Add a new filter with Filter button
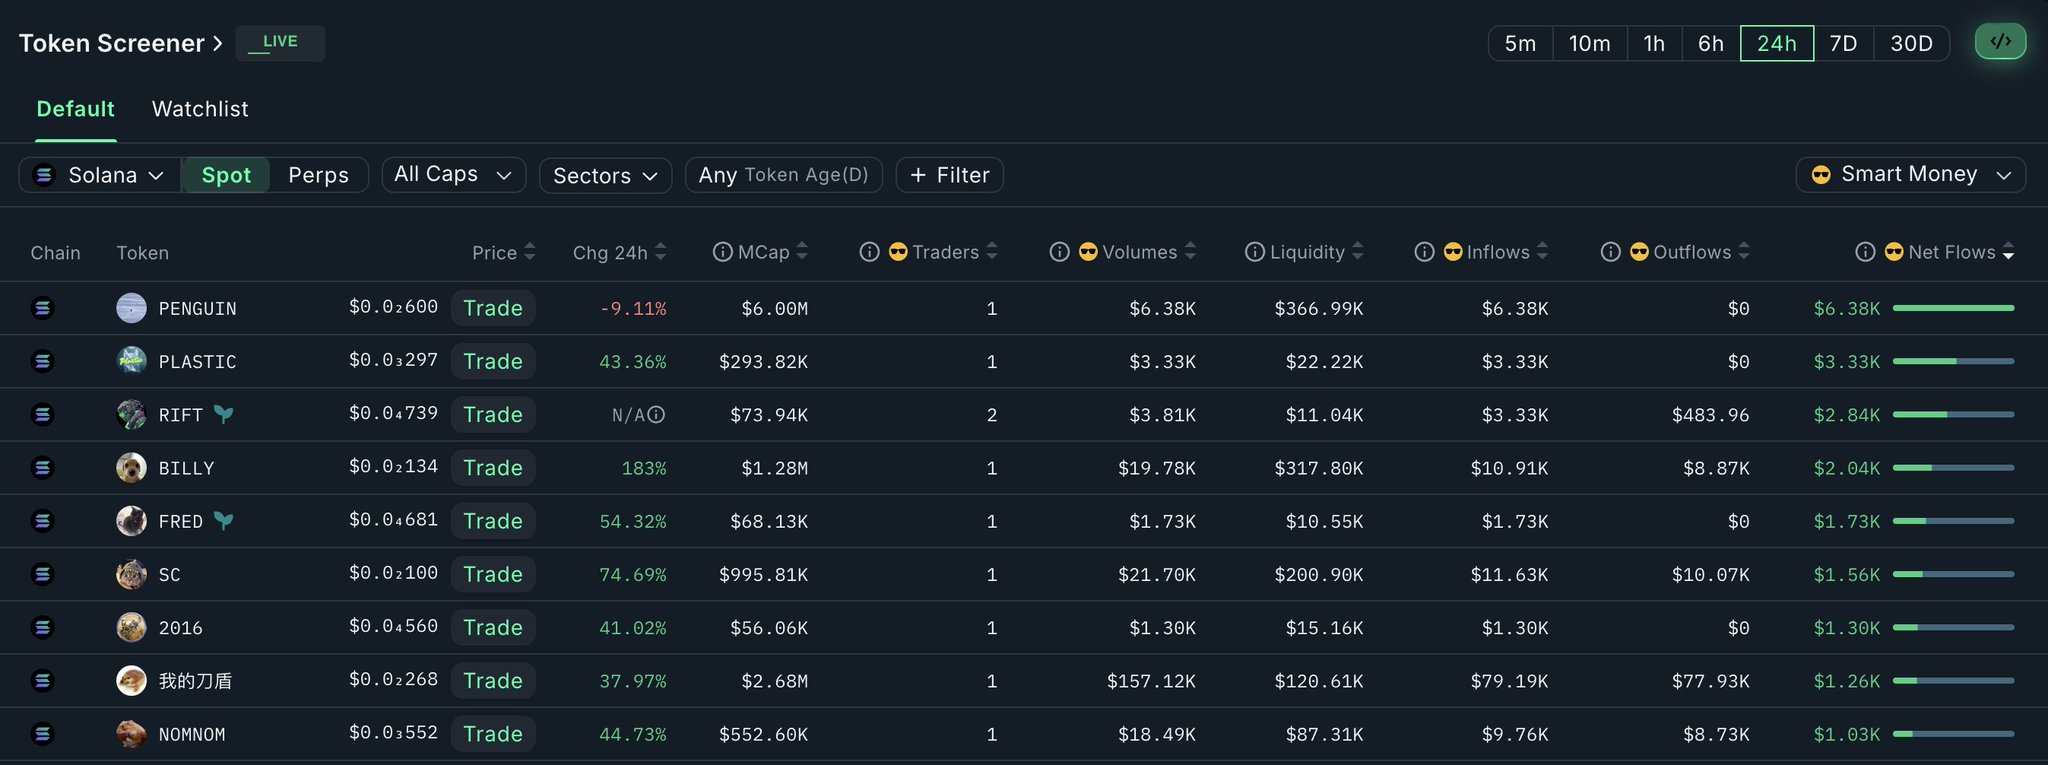Image resolution: width=2048 pixels, height=765 pixels. click(x=949, y=175)
